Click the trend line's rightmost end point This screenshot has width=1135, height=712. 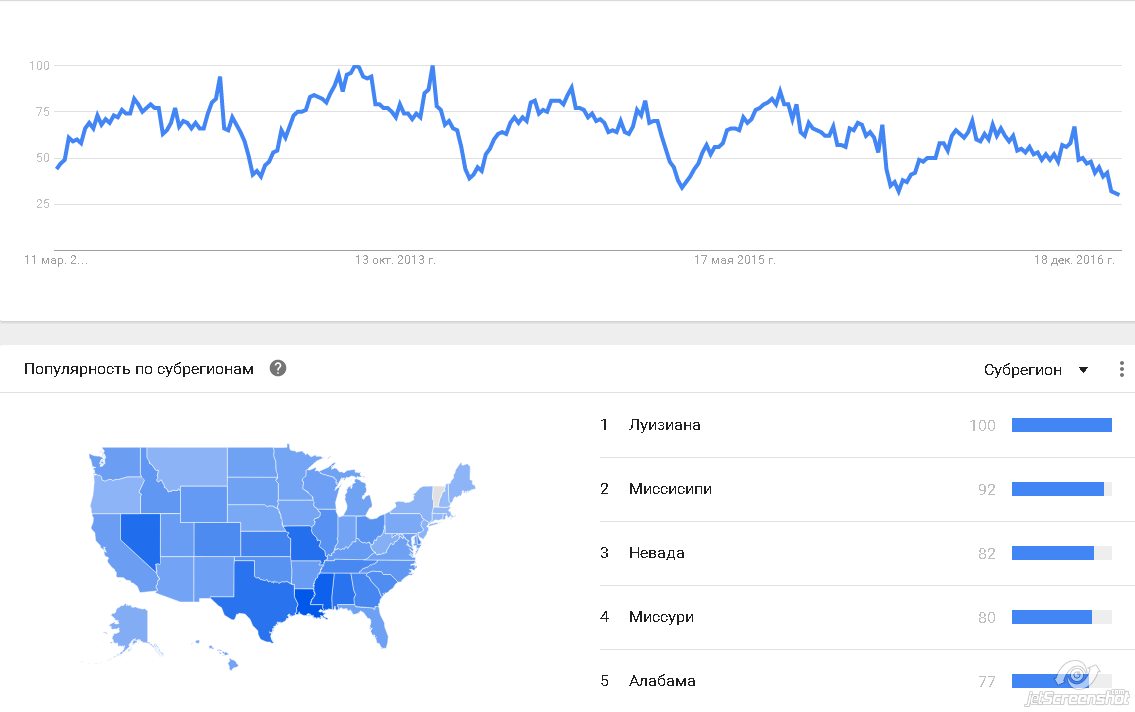click(1118, 194)
